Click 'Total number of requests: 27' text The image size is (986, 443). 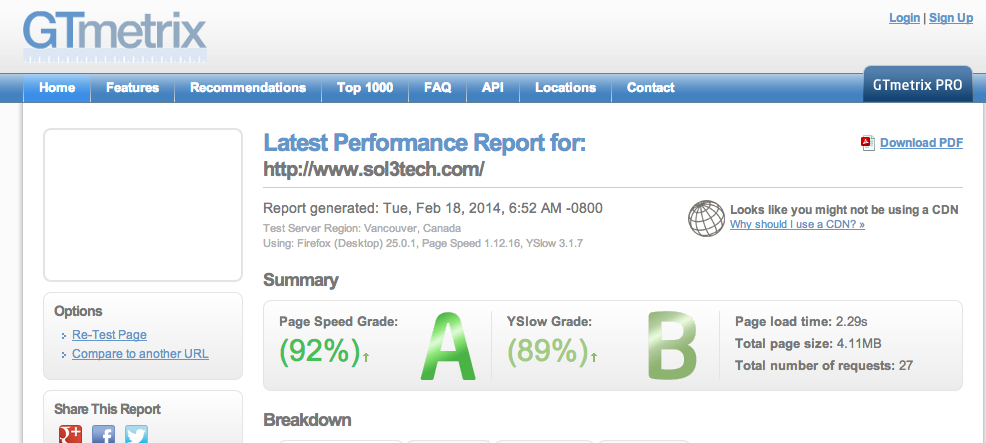click(824, 366)
